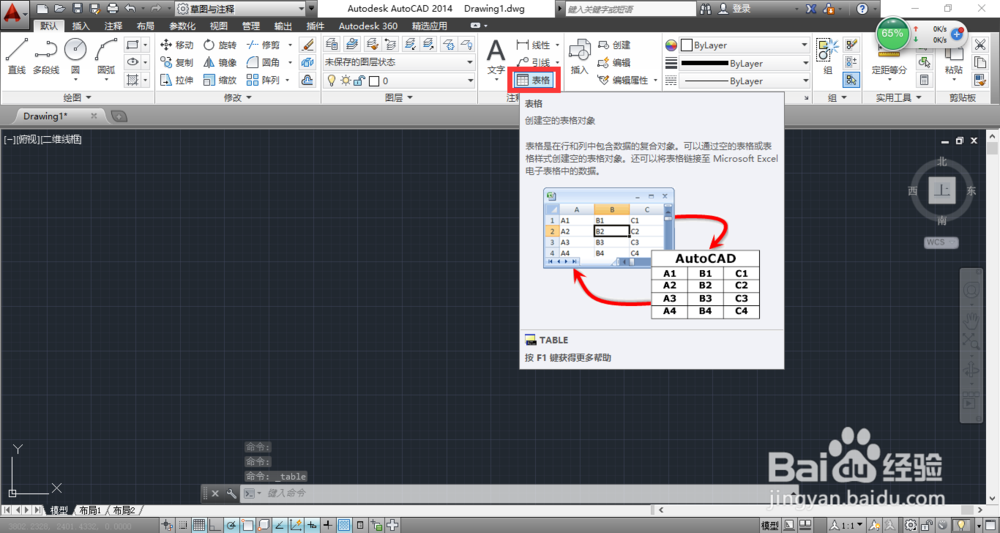This screenshot has width=1000, height=533.
Task: Switch to the View (视图) ribbon tab
Action: point(219,26)
